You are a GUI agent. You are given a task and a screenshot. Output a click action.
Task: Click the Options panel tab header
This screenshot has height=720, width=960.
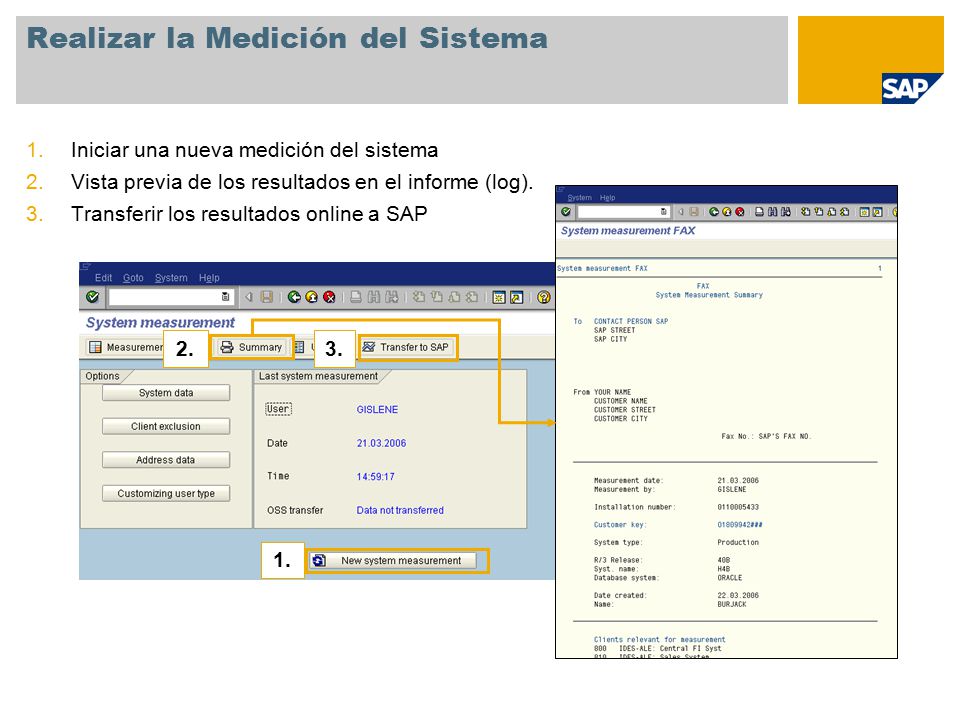tap(103, 376)
